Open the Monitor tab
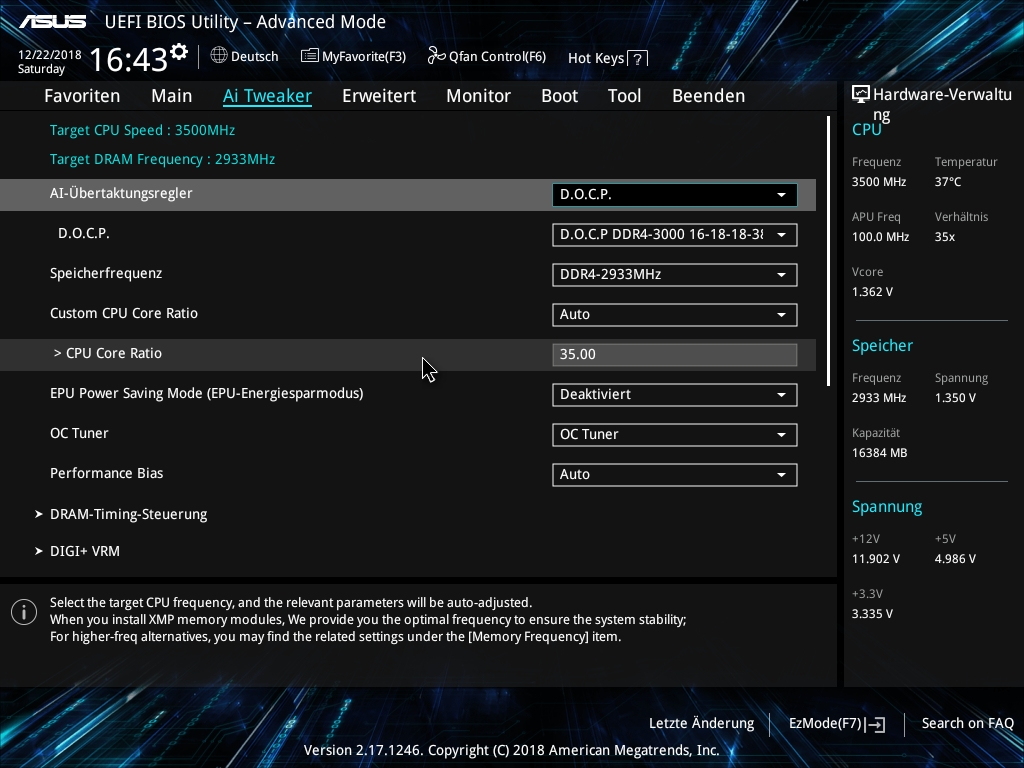This screenshot has width=1024, height=768. 479,96
